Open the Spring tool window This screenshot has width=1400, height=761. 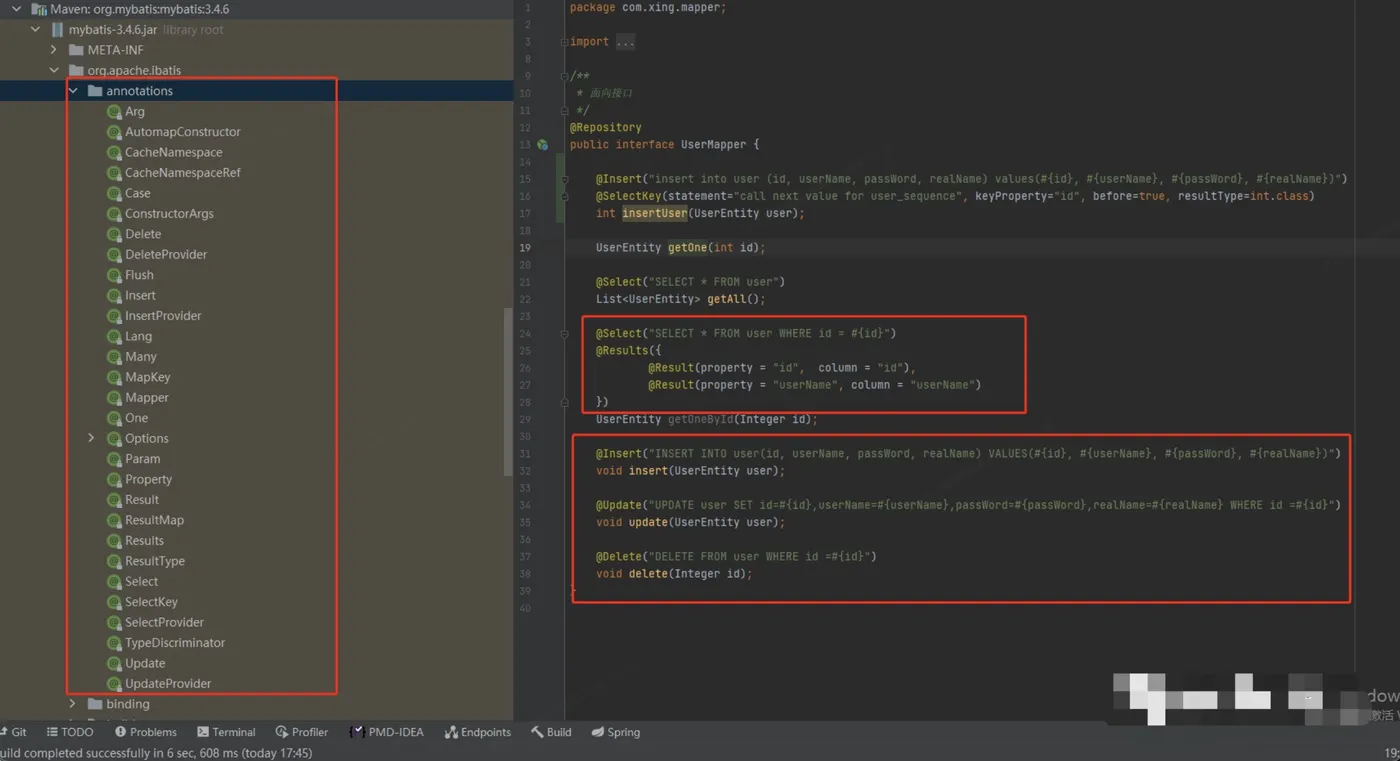pos(615,732)
